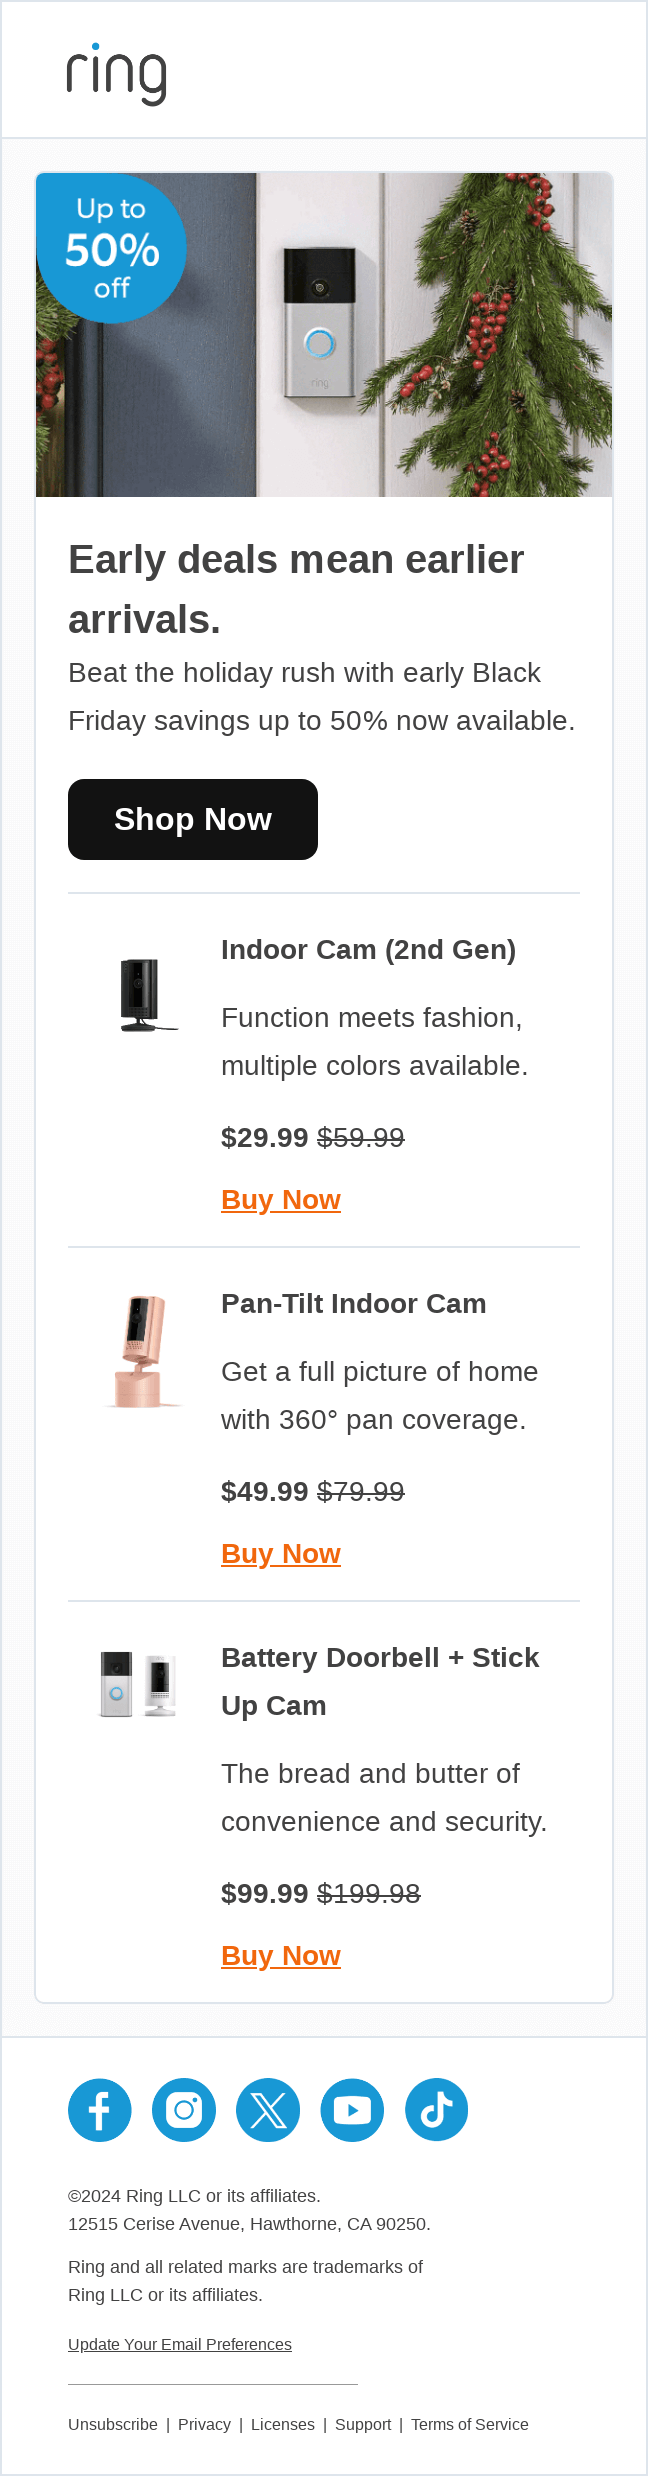Screen dimensions: 648x2476
Task: Open Ring's Instagram profile icon
Action: click(x=184, y=2110)
